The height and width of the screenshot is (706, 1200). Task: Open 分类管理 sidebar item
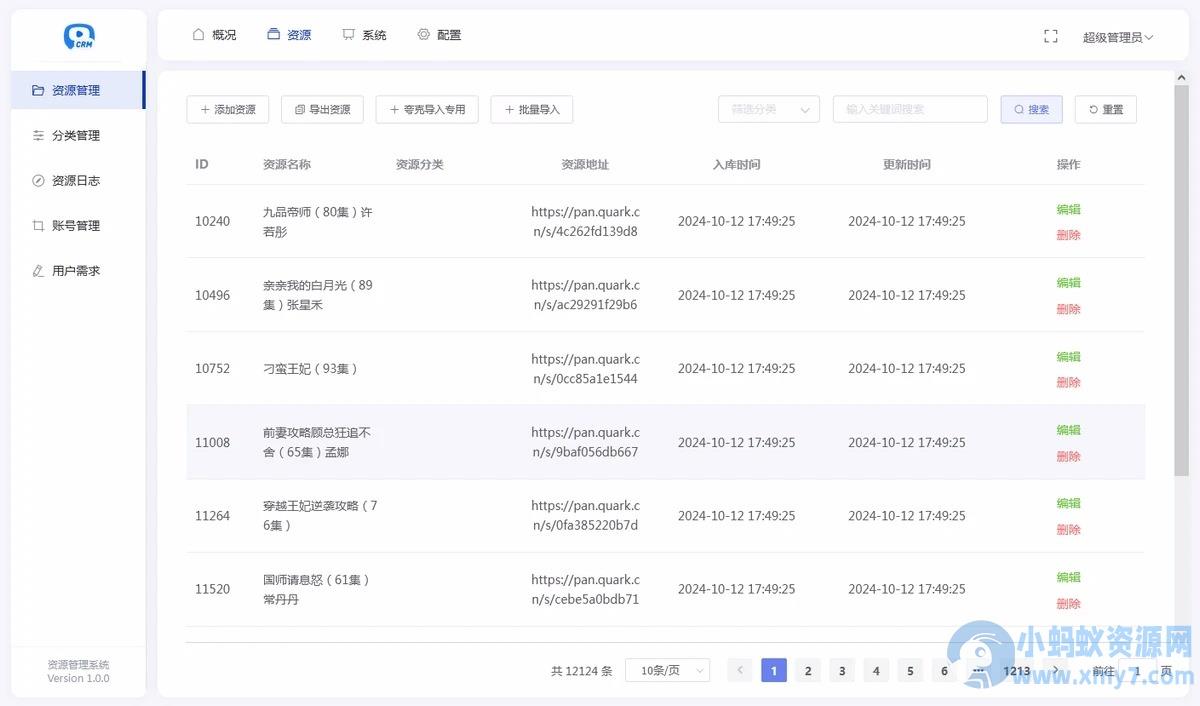[x=78, y=135]
